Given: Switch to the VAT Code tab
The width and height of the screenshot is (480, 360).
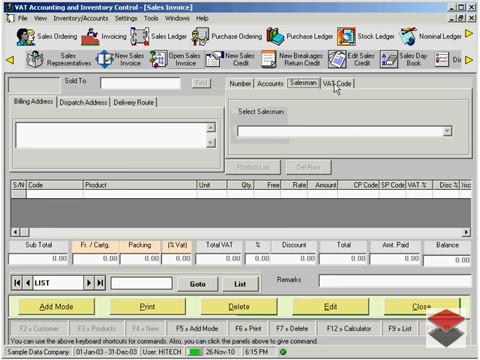Looking at the screenshot, I should pos(337,84).
